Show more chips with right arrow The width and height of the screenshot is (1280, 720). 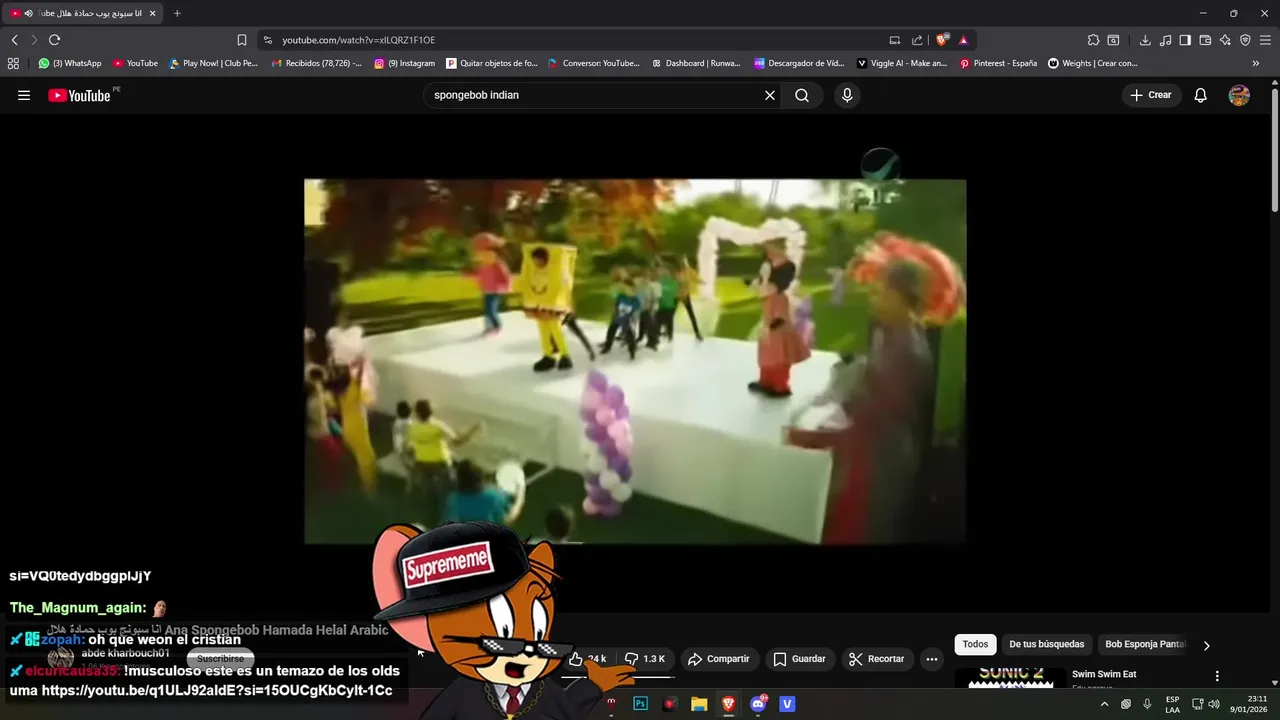(1206, 646)
